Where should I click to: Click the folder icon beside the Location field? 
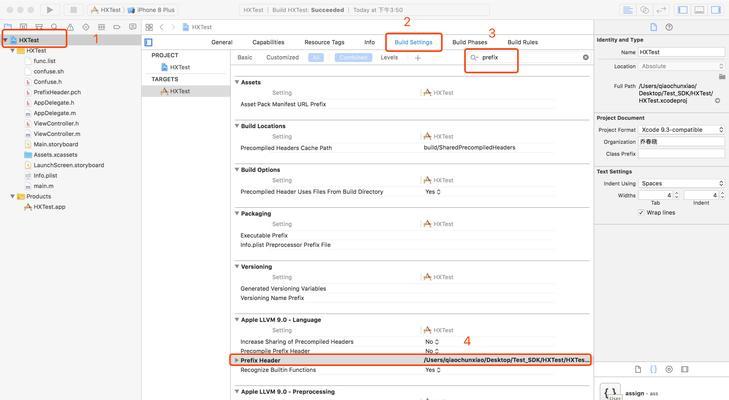click(x=722, y=76)
